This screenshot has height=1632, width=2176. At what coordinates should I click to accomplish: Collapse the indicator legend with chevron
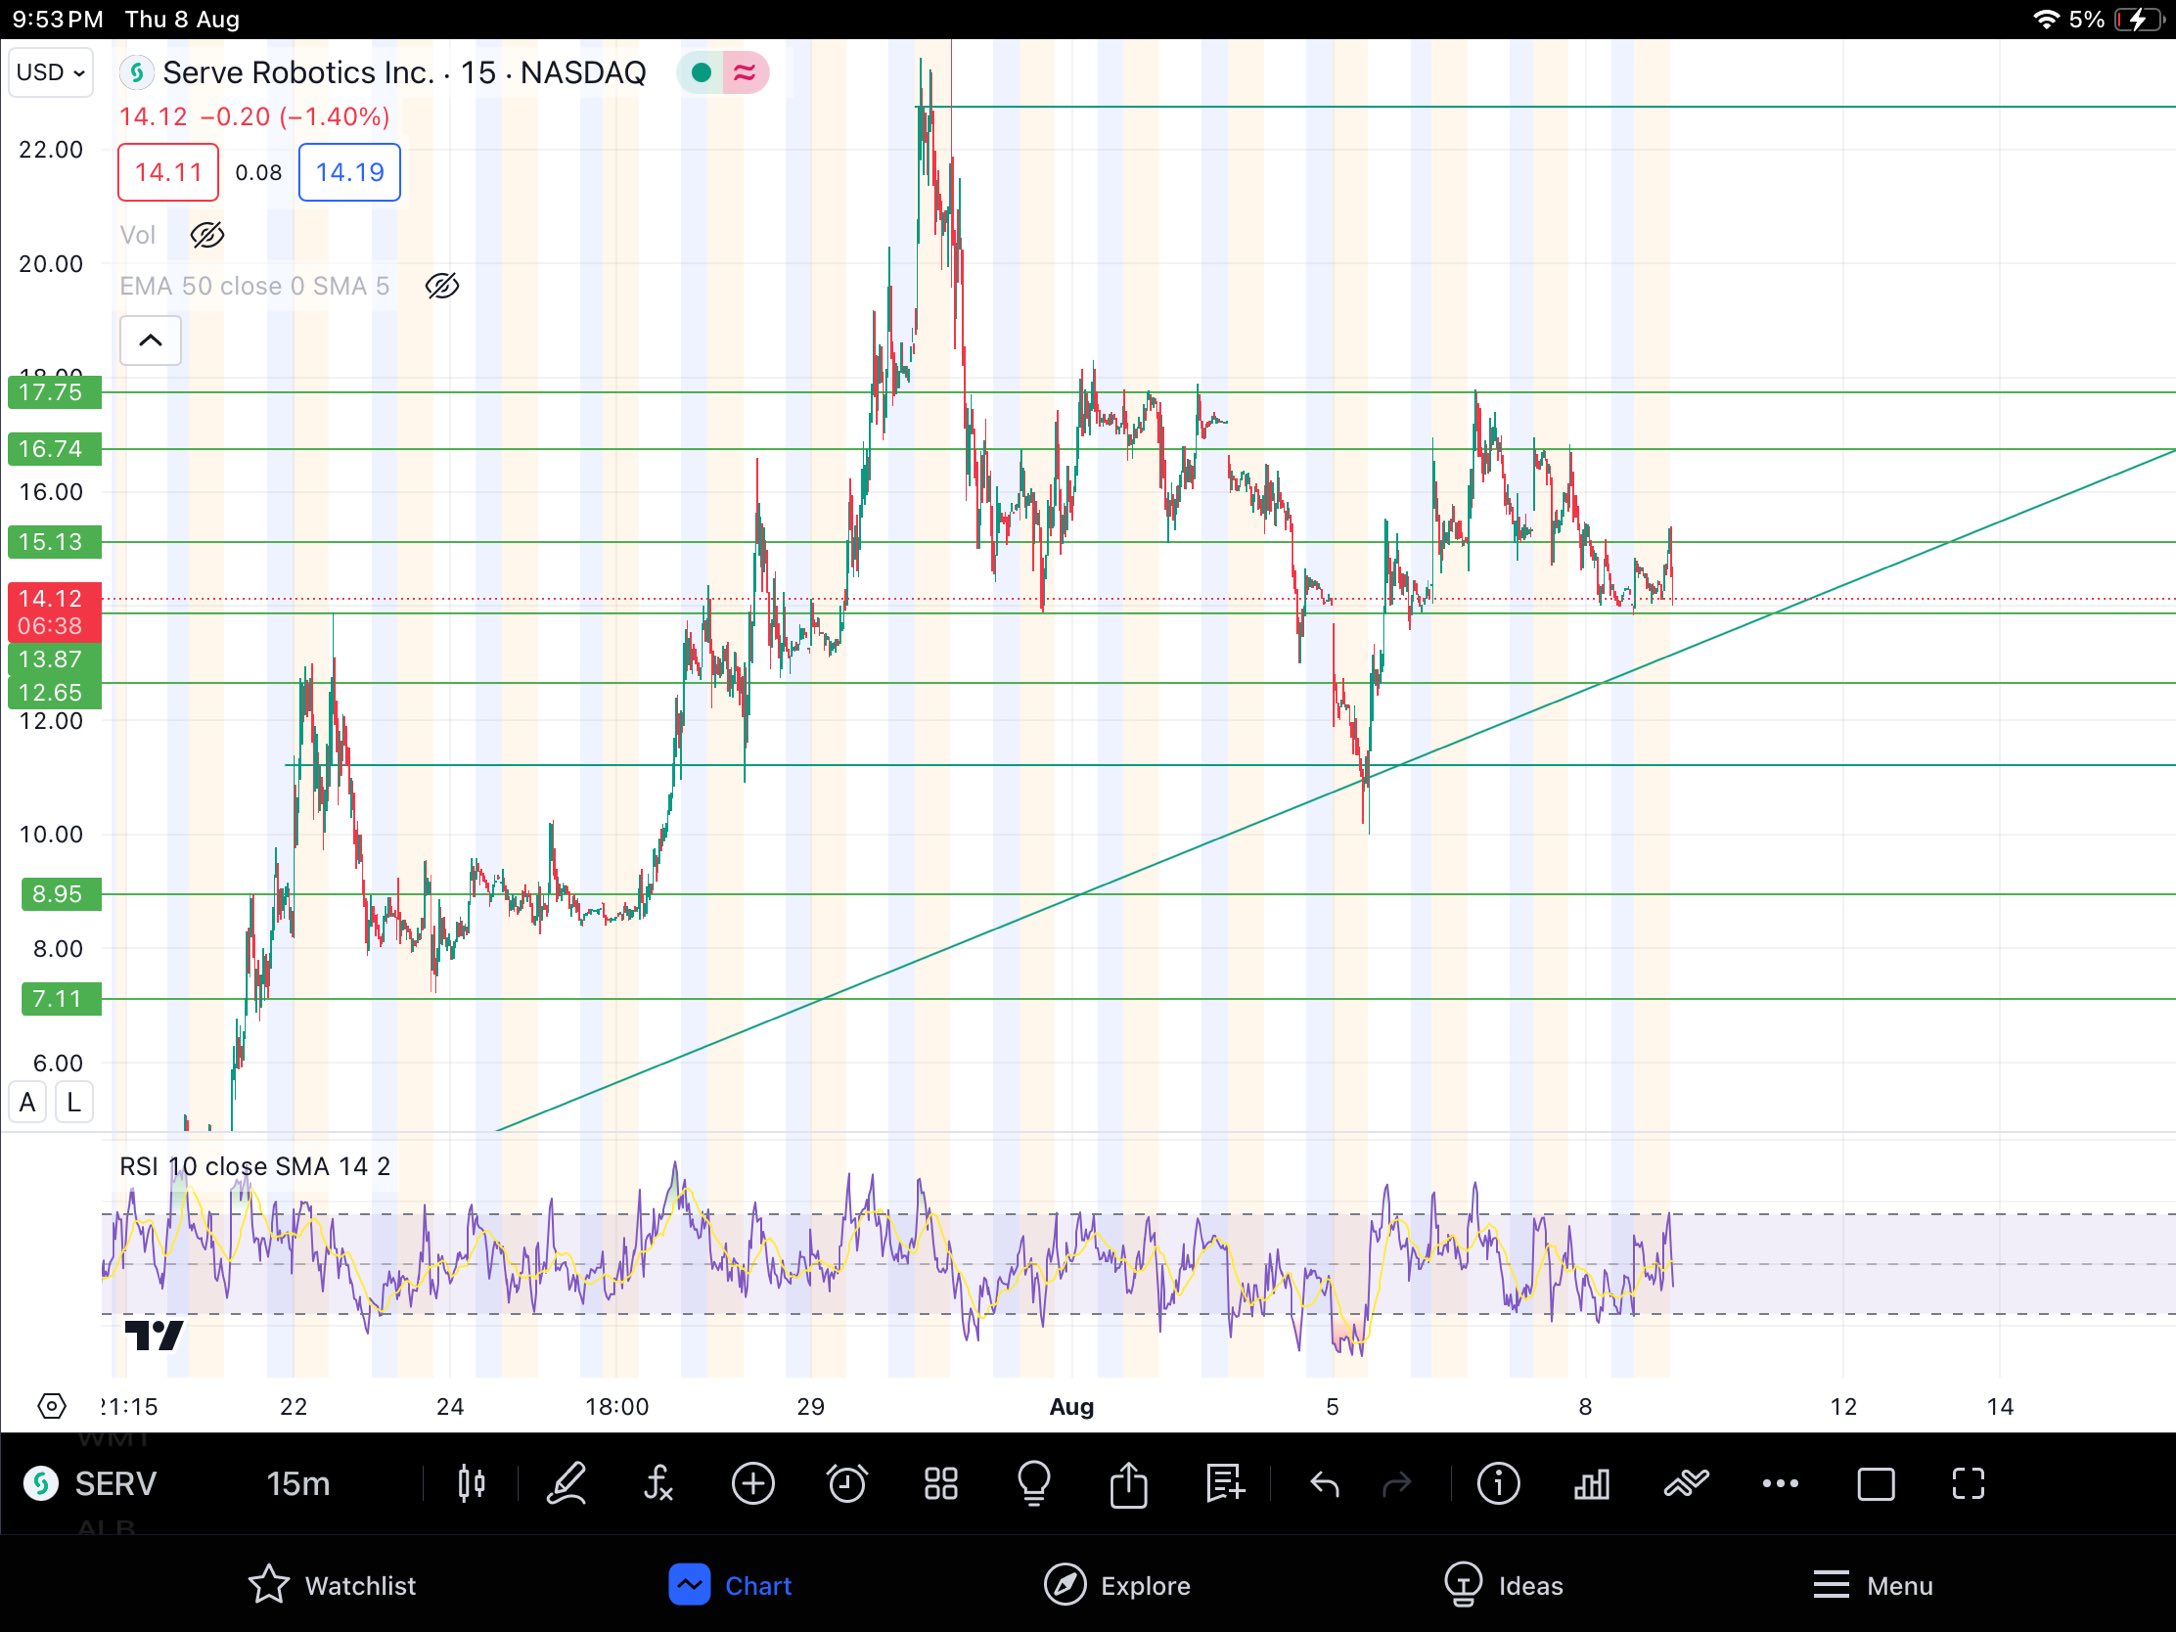(150, 340)
